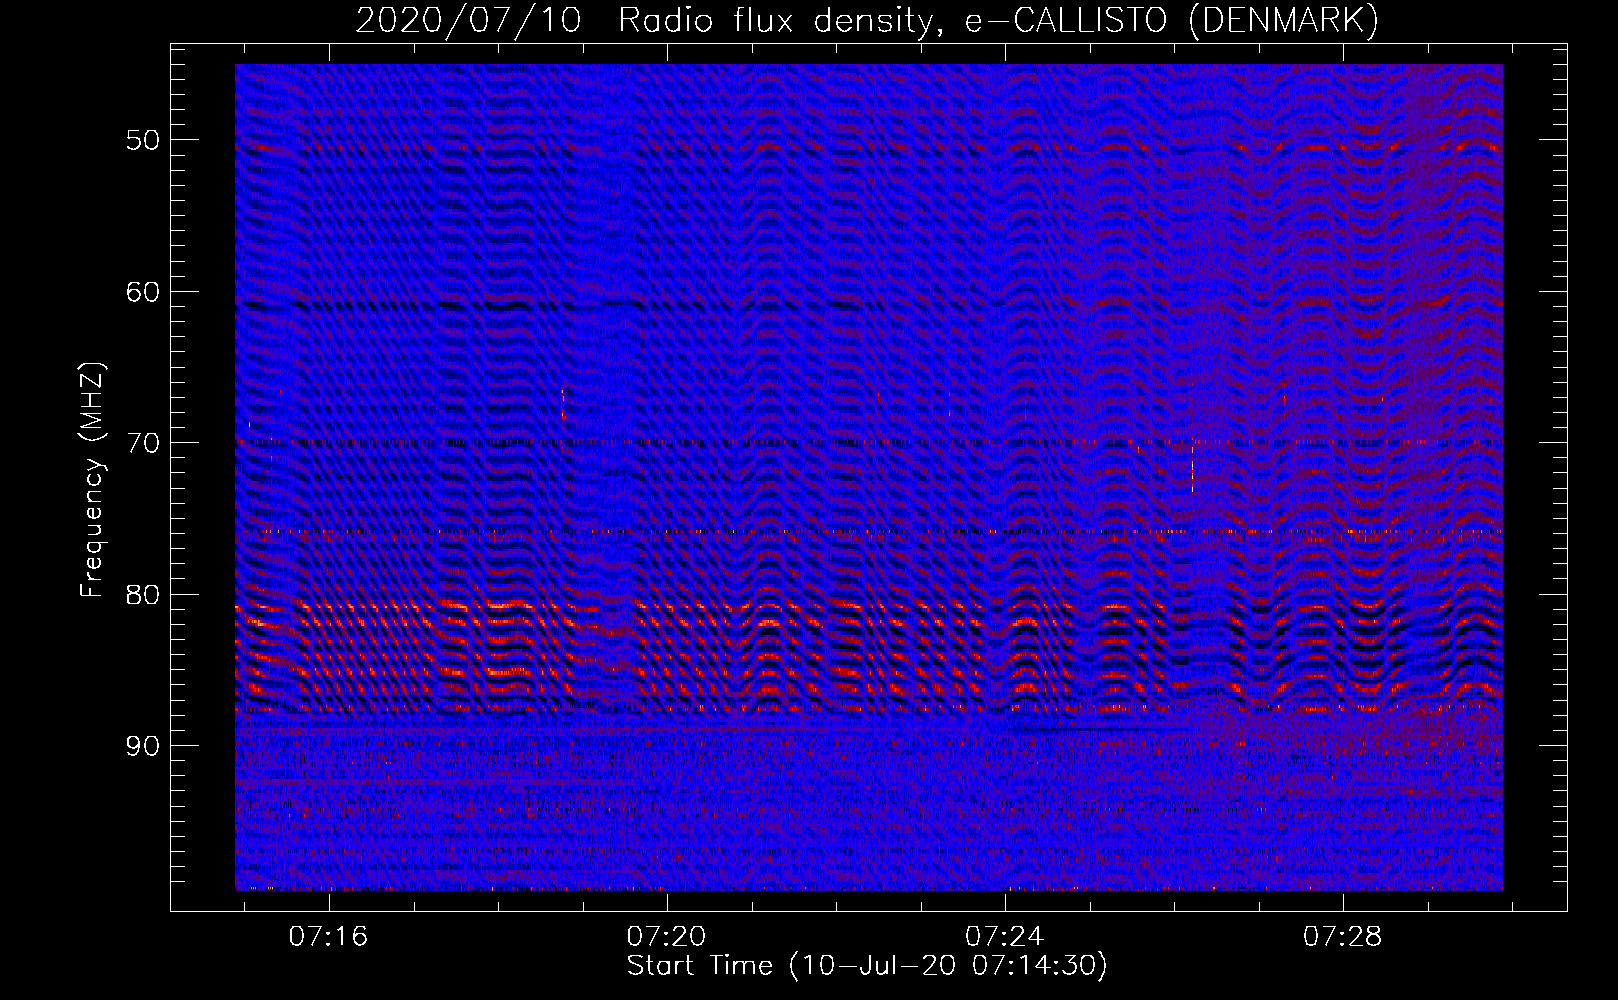Click the 60 frequency tick label
The height and width of the screenshot is (1000, 1618).
(143, 291)
